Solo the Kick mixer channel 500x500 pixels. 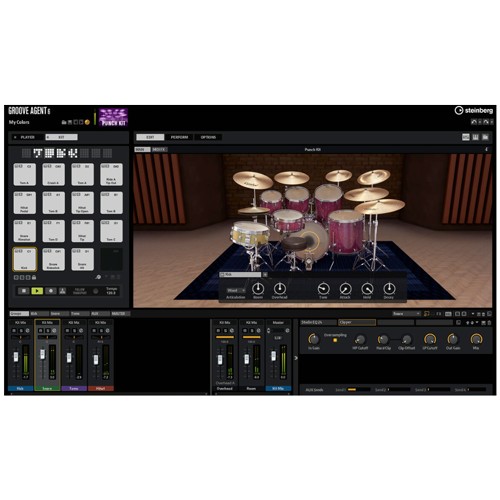point(21,331)
